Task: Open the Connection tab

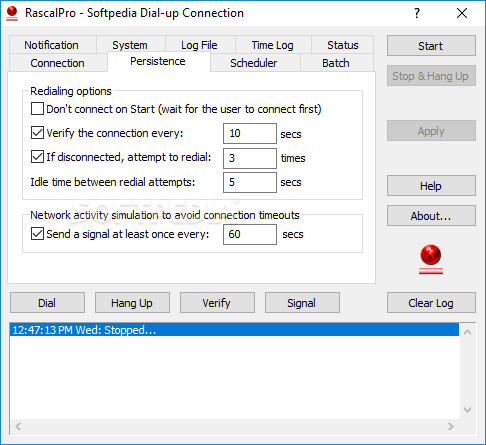Action: pos(57,63)
